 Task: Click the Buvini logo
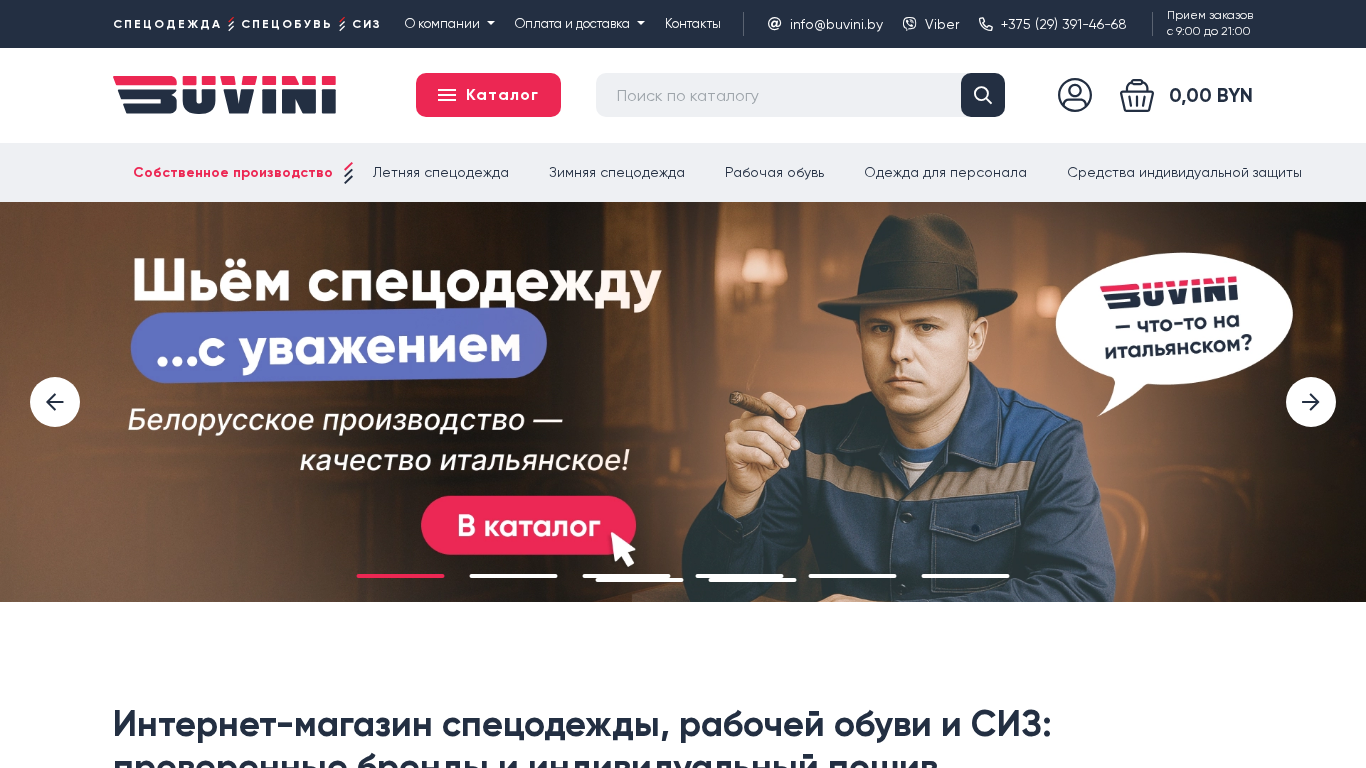[x=224, y=95]
